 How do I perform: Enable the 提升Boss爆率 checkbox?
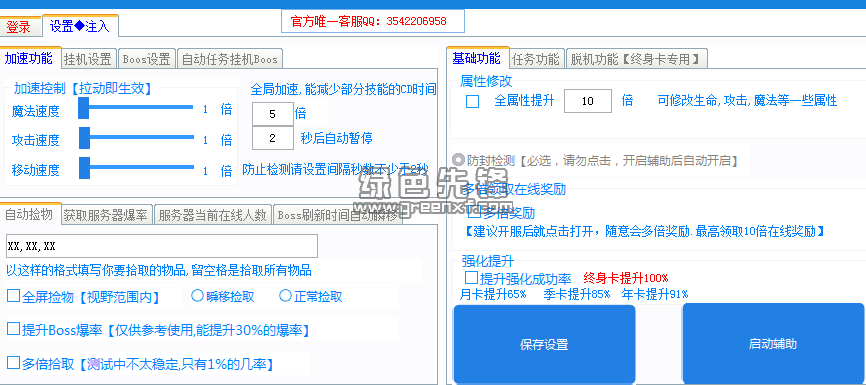pos(13,329)
